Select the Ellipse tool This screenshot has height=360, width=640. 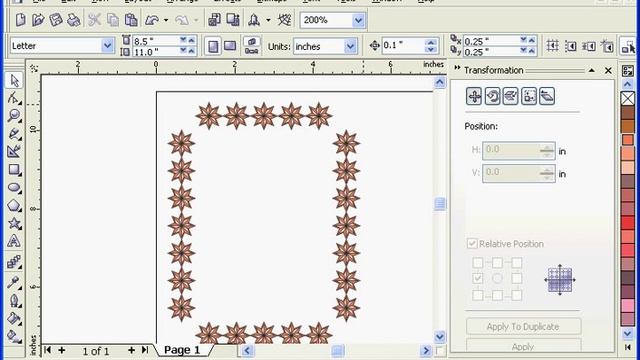pos(14,187)
